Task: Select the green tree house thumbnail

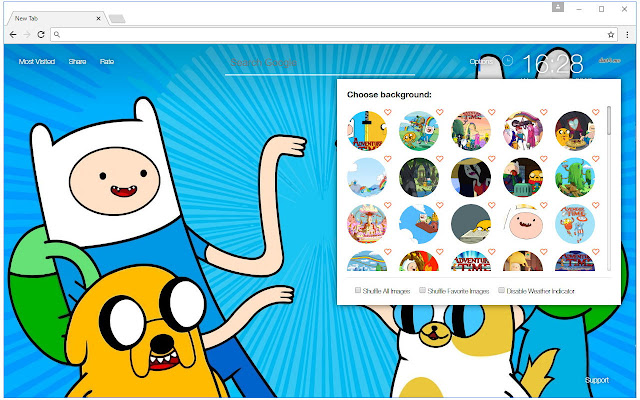Action: point(575,177)
